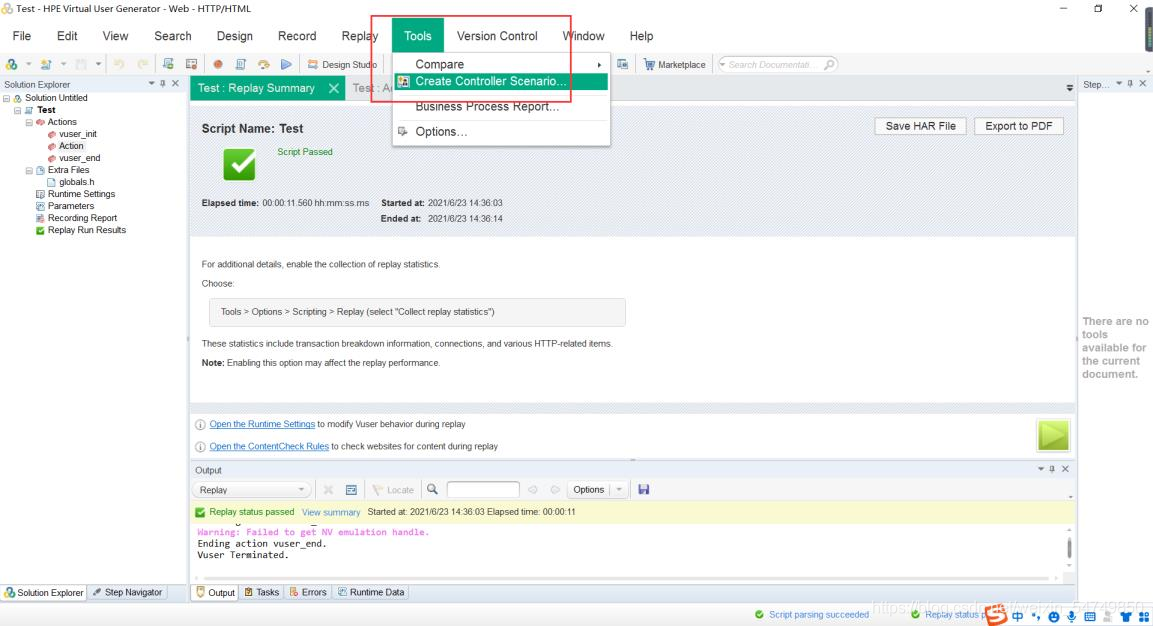
Task: Click the large green replay arrow thumbnail
Action: (1053, 435)
